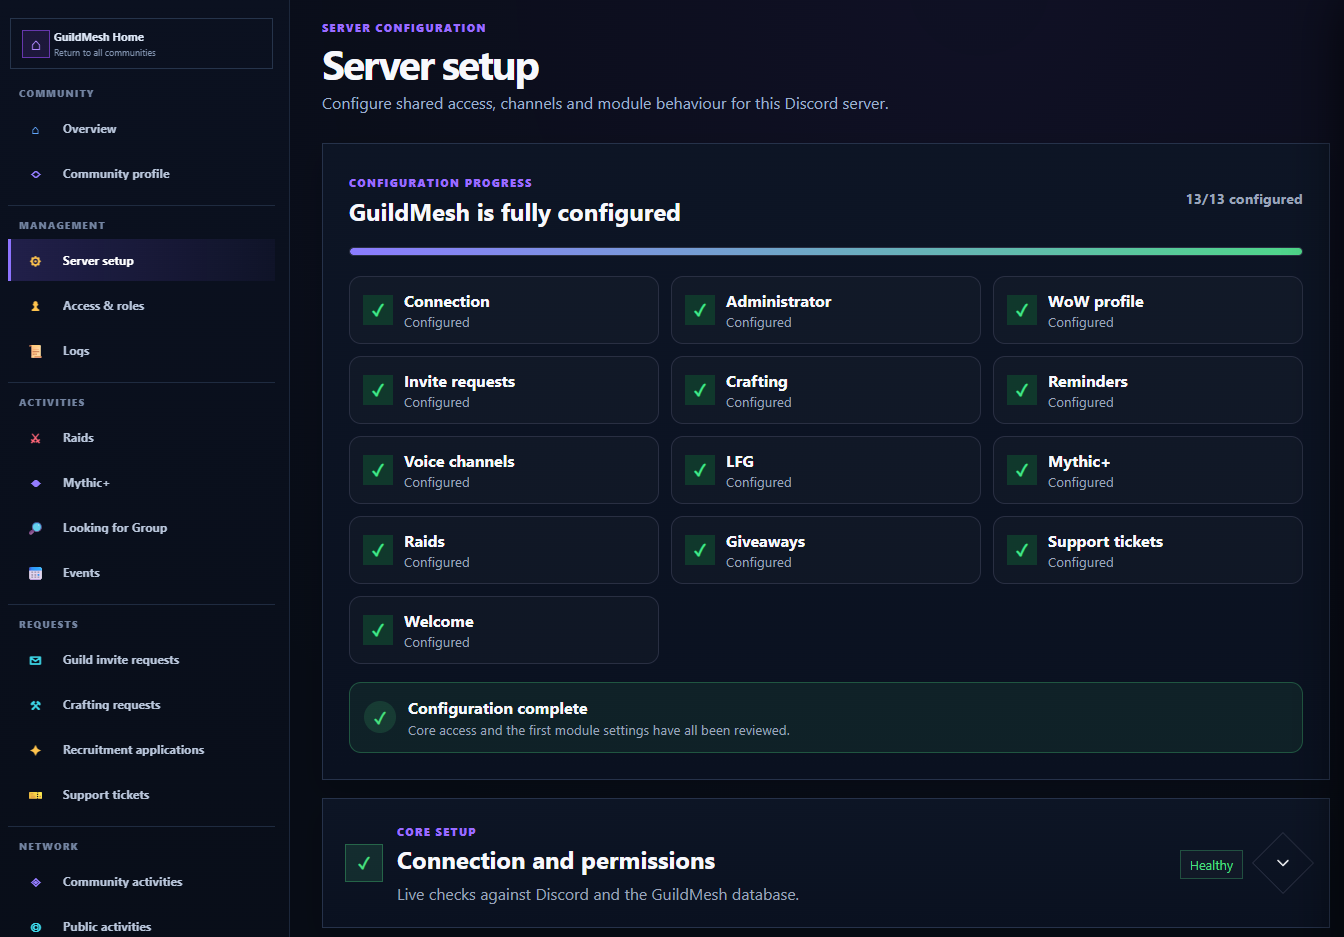Click the WoW profile card green checkmark
Screen dimensions: 1344x937
click(1022, 310)
